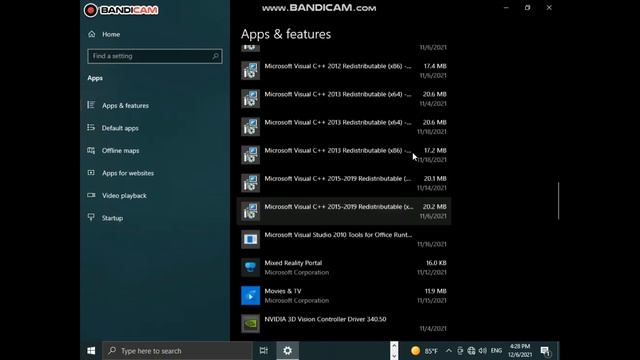This screenshot has width=640, height=360.
Task: Select Visual C++ 2015-2019 entry sized 20.1 MB
Action: click(x=344, y=183)
